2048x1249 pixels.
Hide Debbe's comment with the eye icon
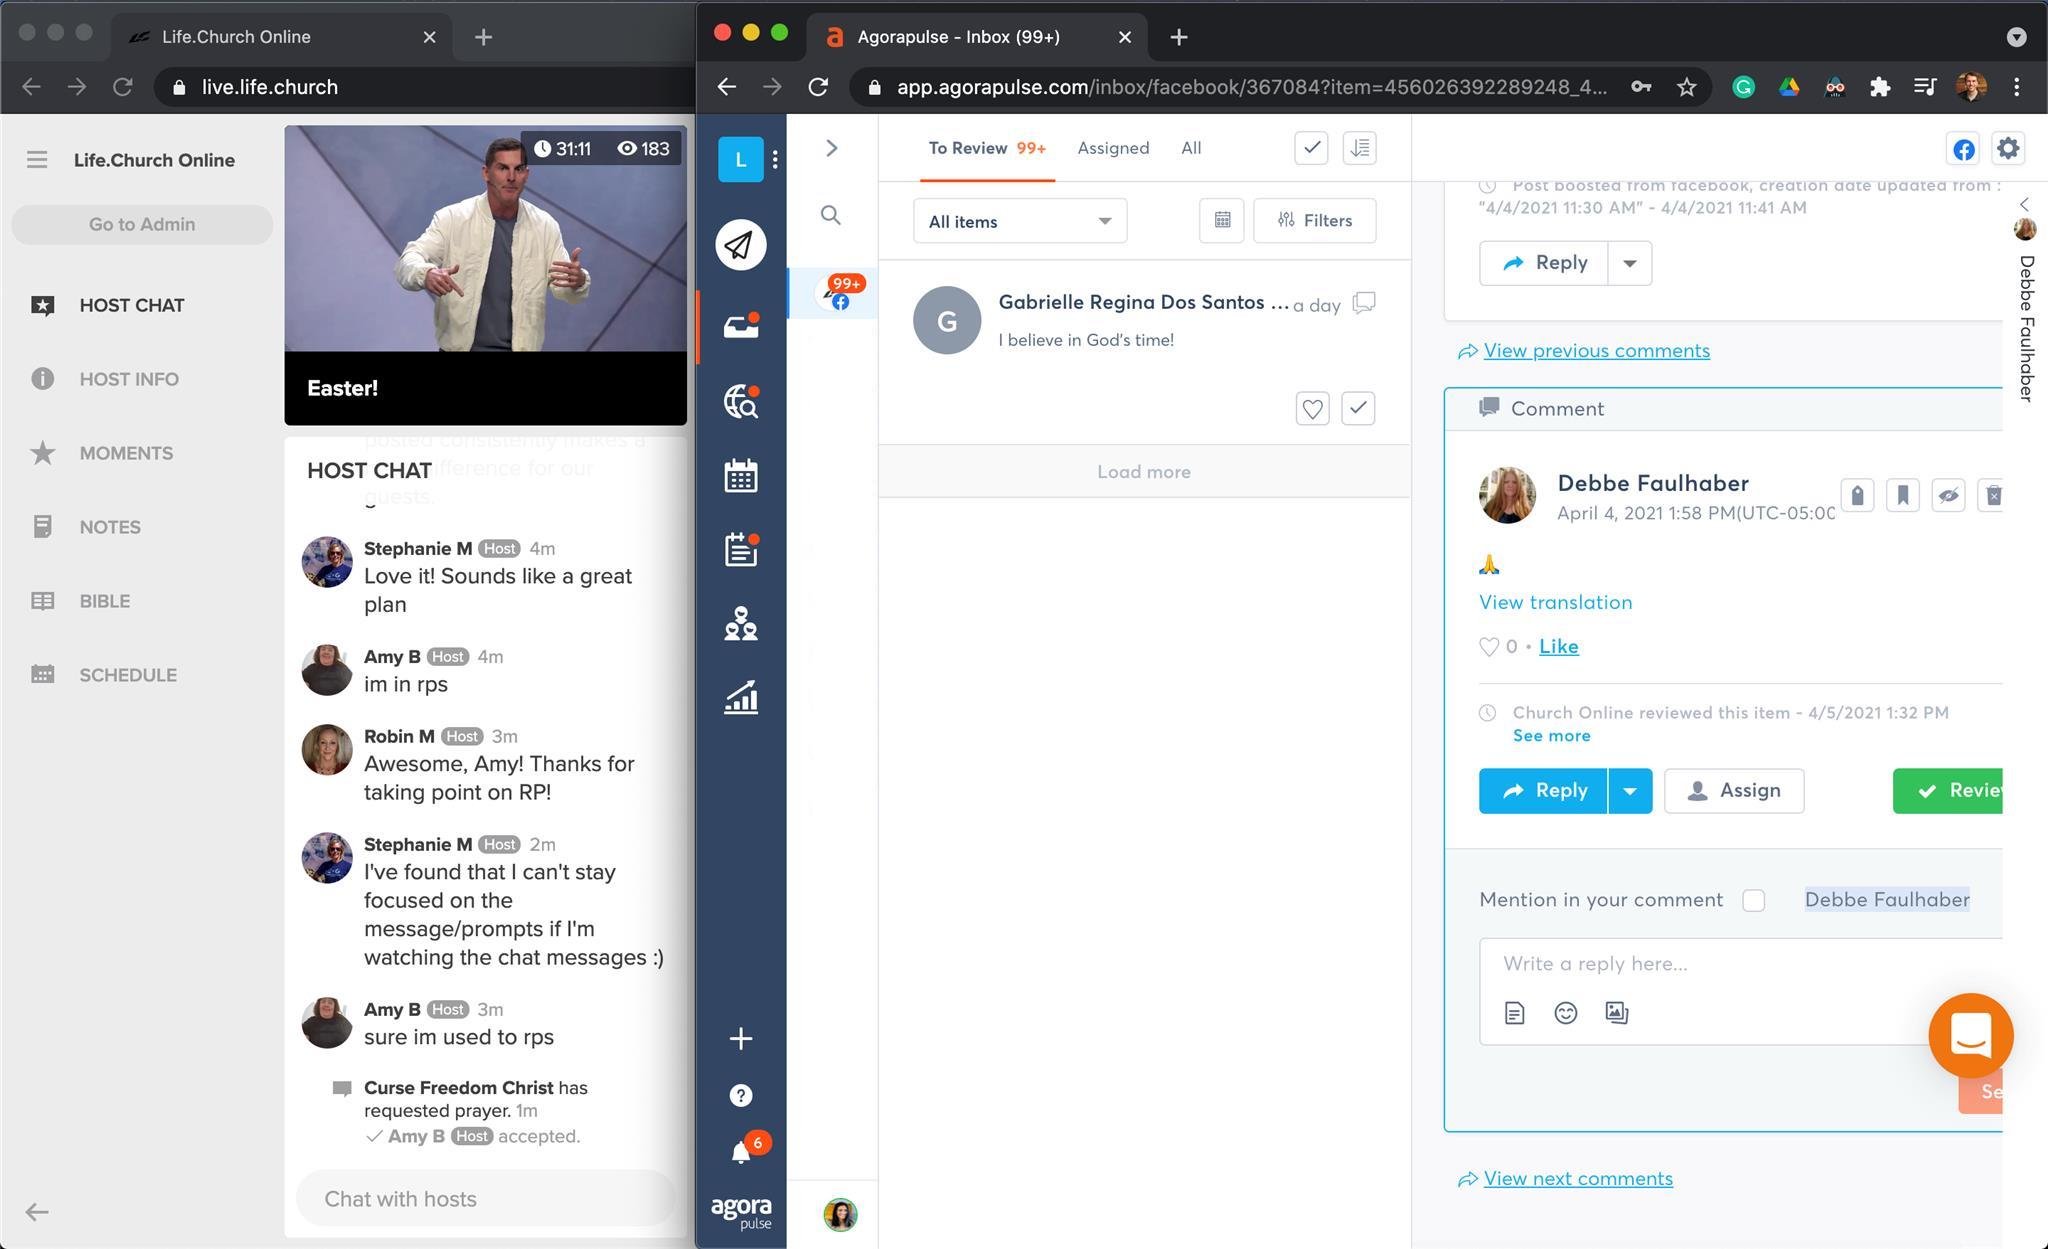[x=1947, y=495]
